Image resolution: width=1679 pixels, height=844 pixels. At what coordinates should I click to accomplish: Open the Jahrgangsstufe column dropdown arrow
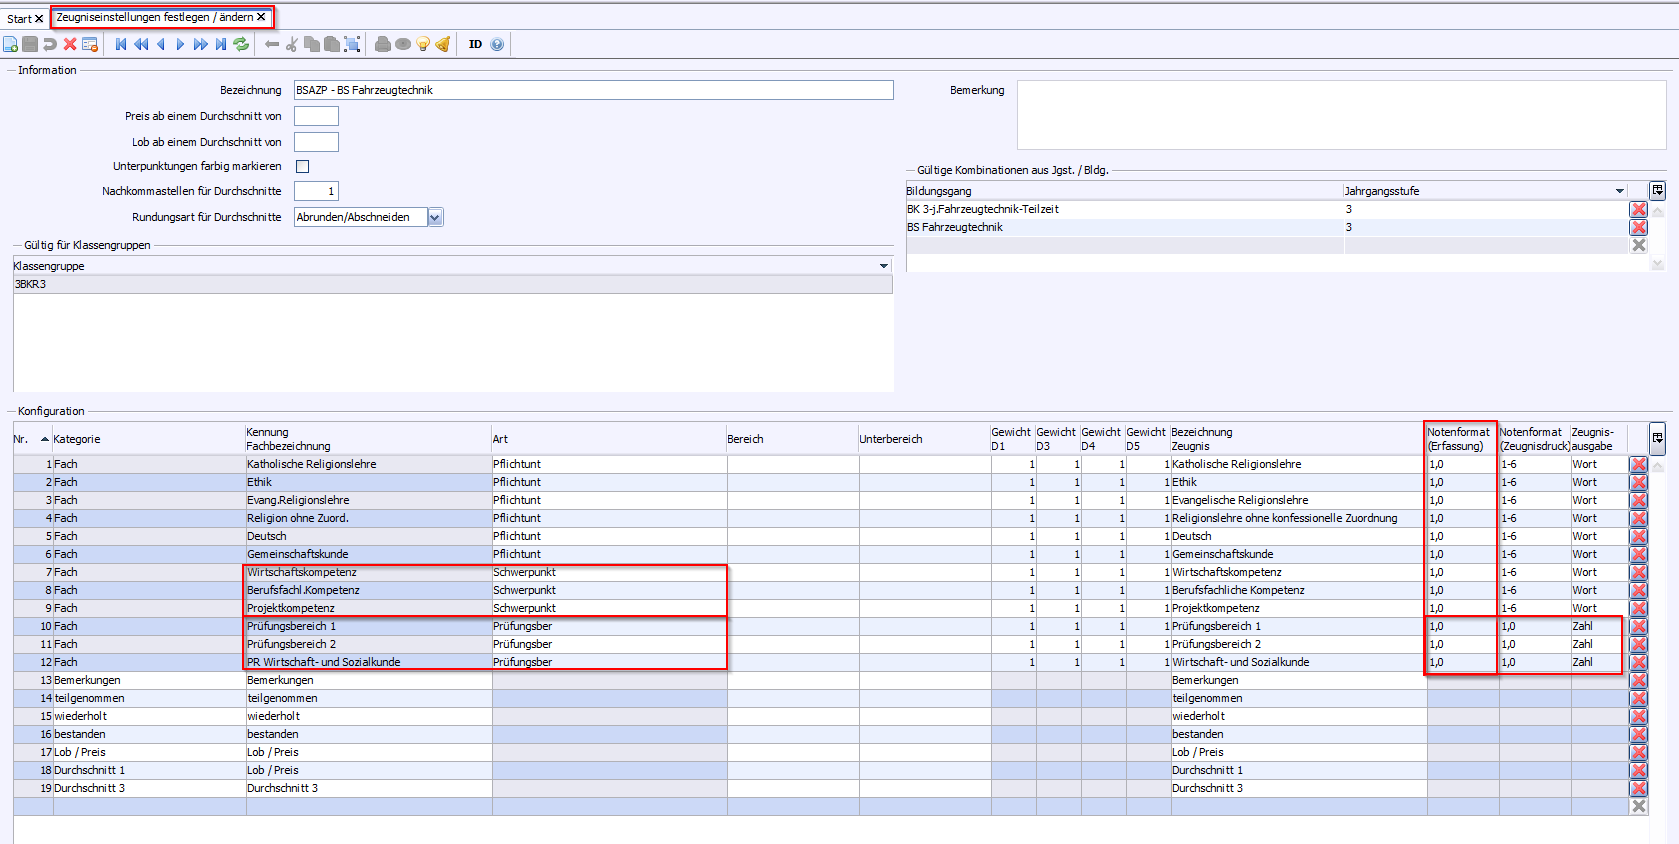point(1619,191)
